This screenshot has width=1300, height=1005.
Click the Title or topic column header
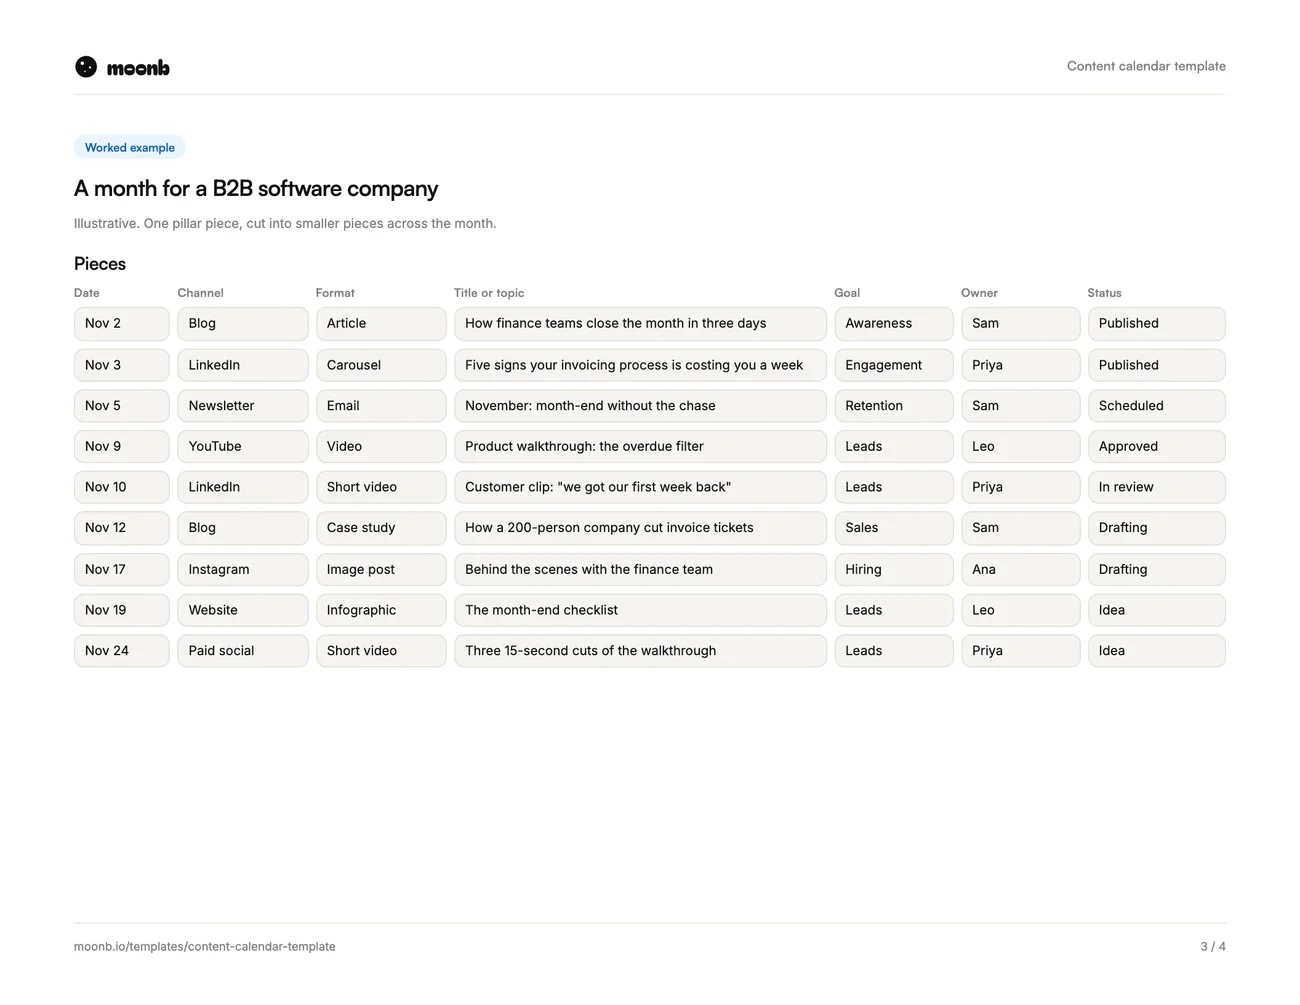pyautogui.click(x=489, y=293)
